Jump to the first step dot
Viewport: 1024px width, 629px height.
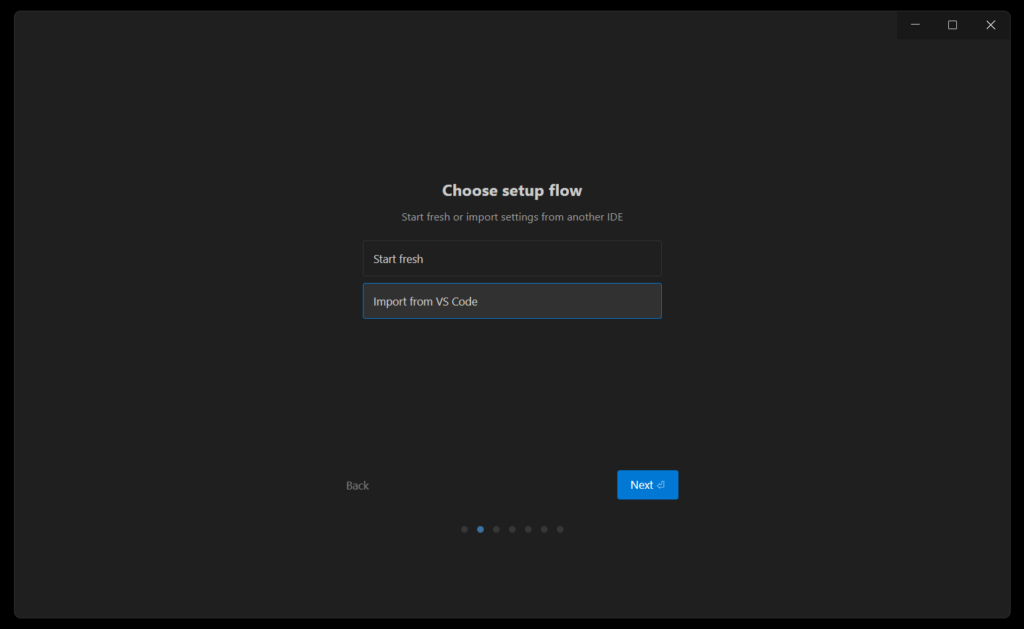click(464, 529)
